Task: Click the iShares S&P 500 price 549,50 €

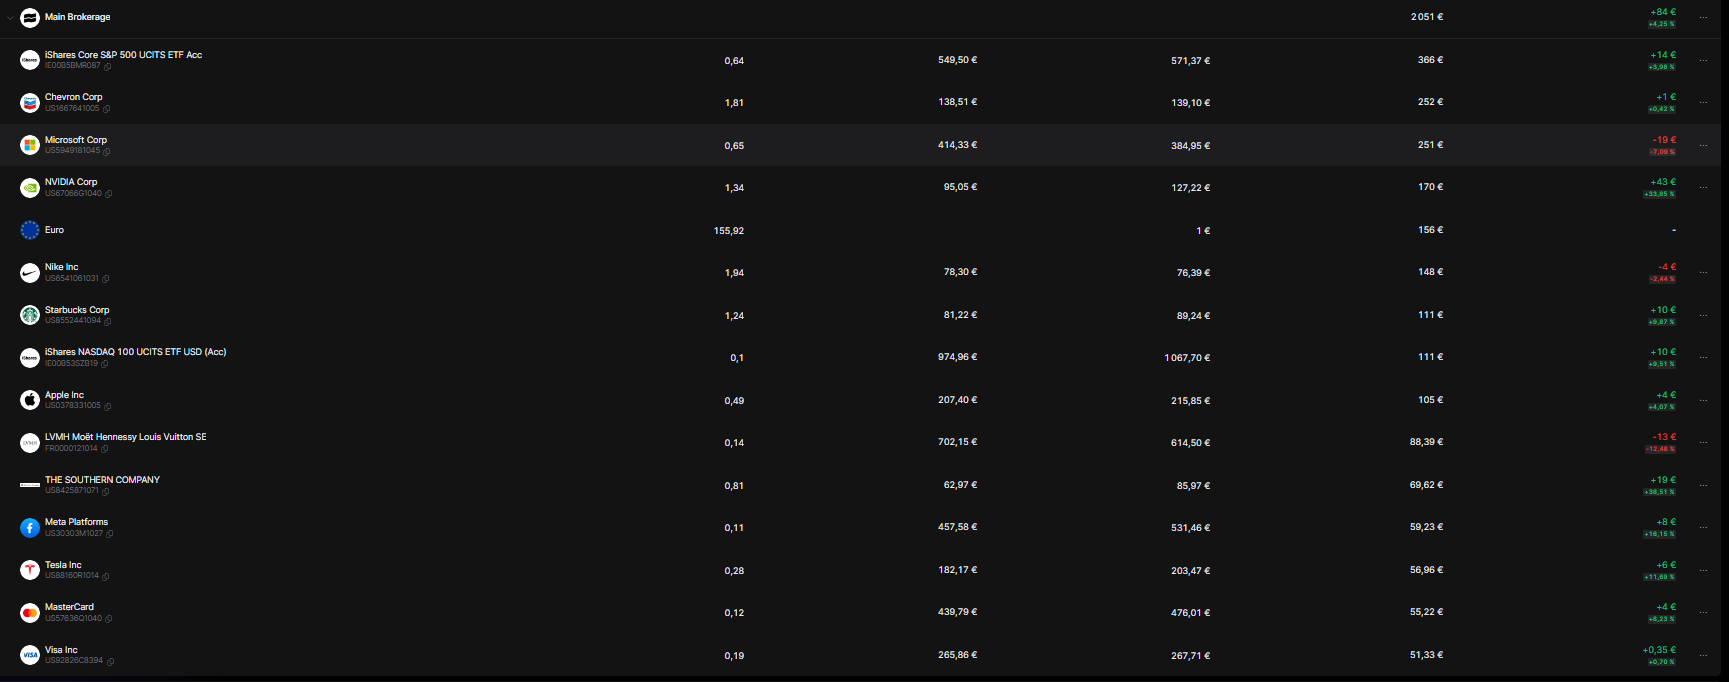Action: (958, 60)
